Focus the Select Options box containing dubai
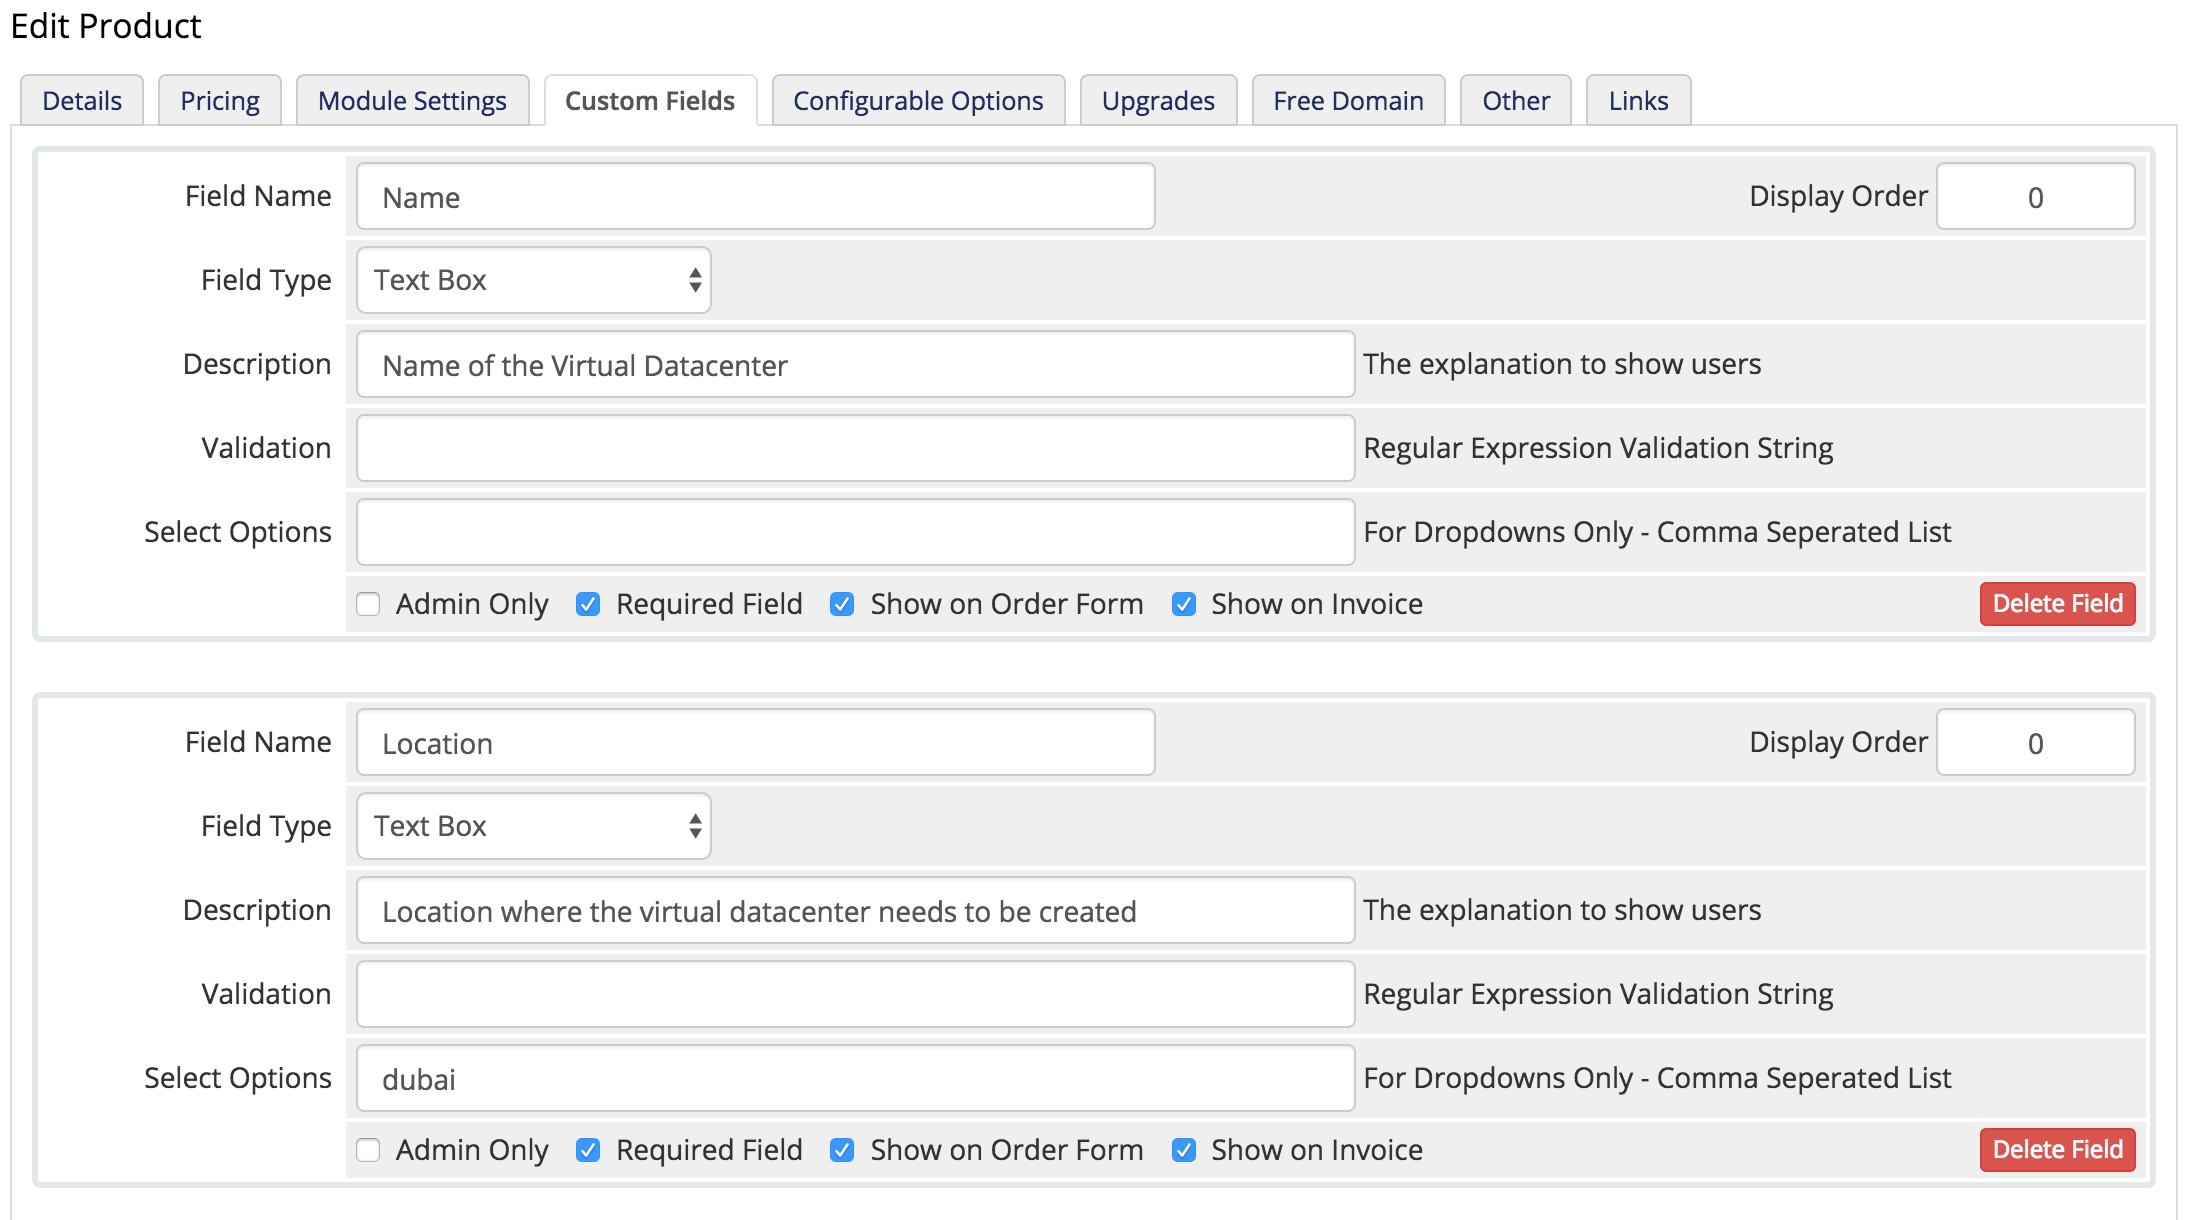This screenshot has width=2194, height=1220. pos(855,1078)
